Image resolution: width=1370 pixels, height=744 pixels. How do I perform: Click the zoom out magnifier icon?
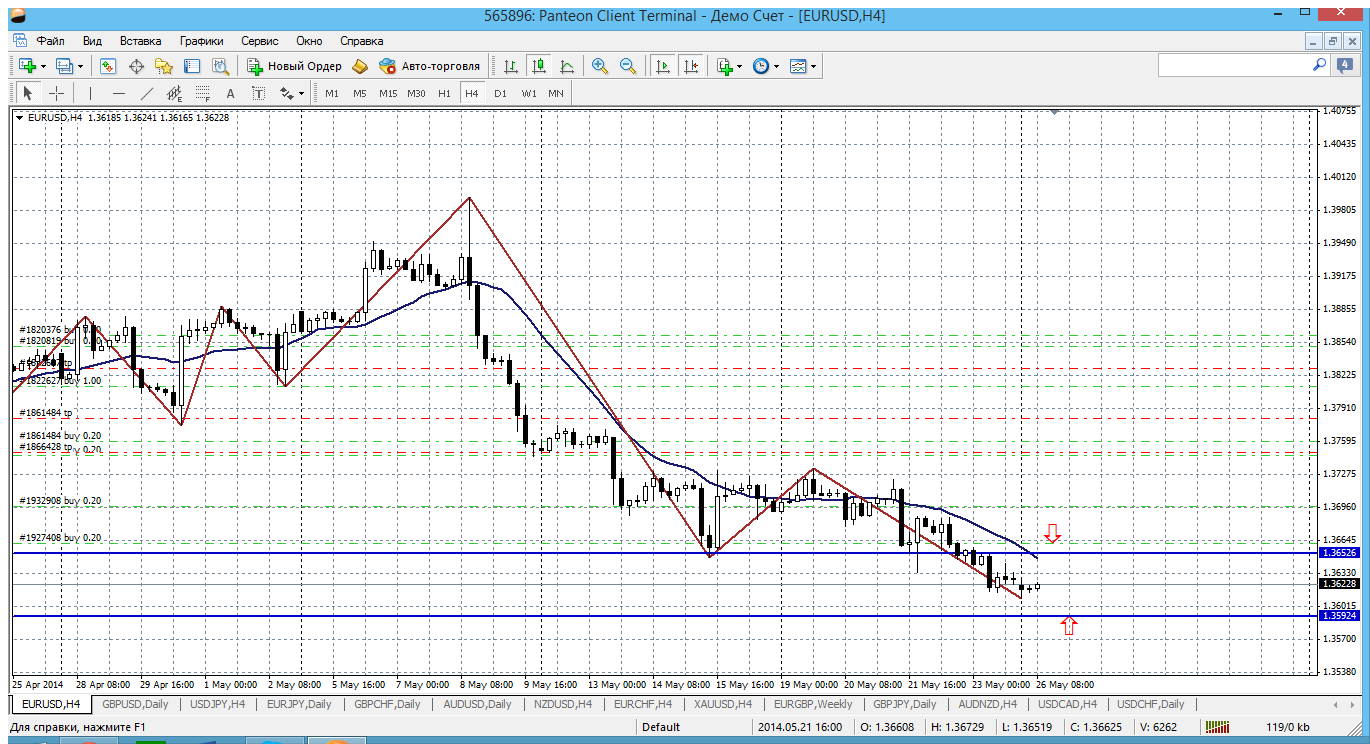tap(628, 66)
